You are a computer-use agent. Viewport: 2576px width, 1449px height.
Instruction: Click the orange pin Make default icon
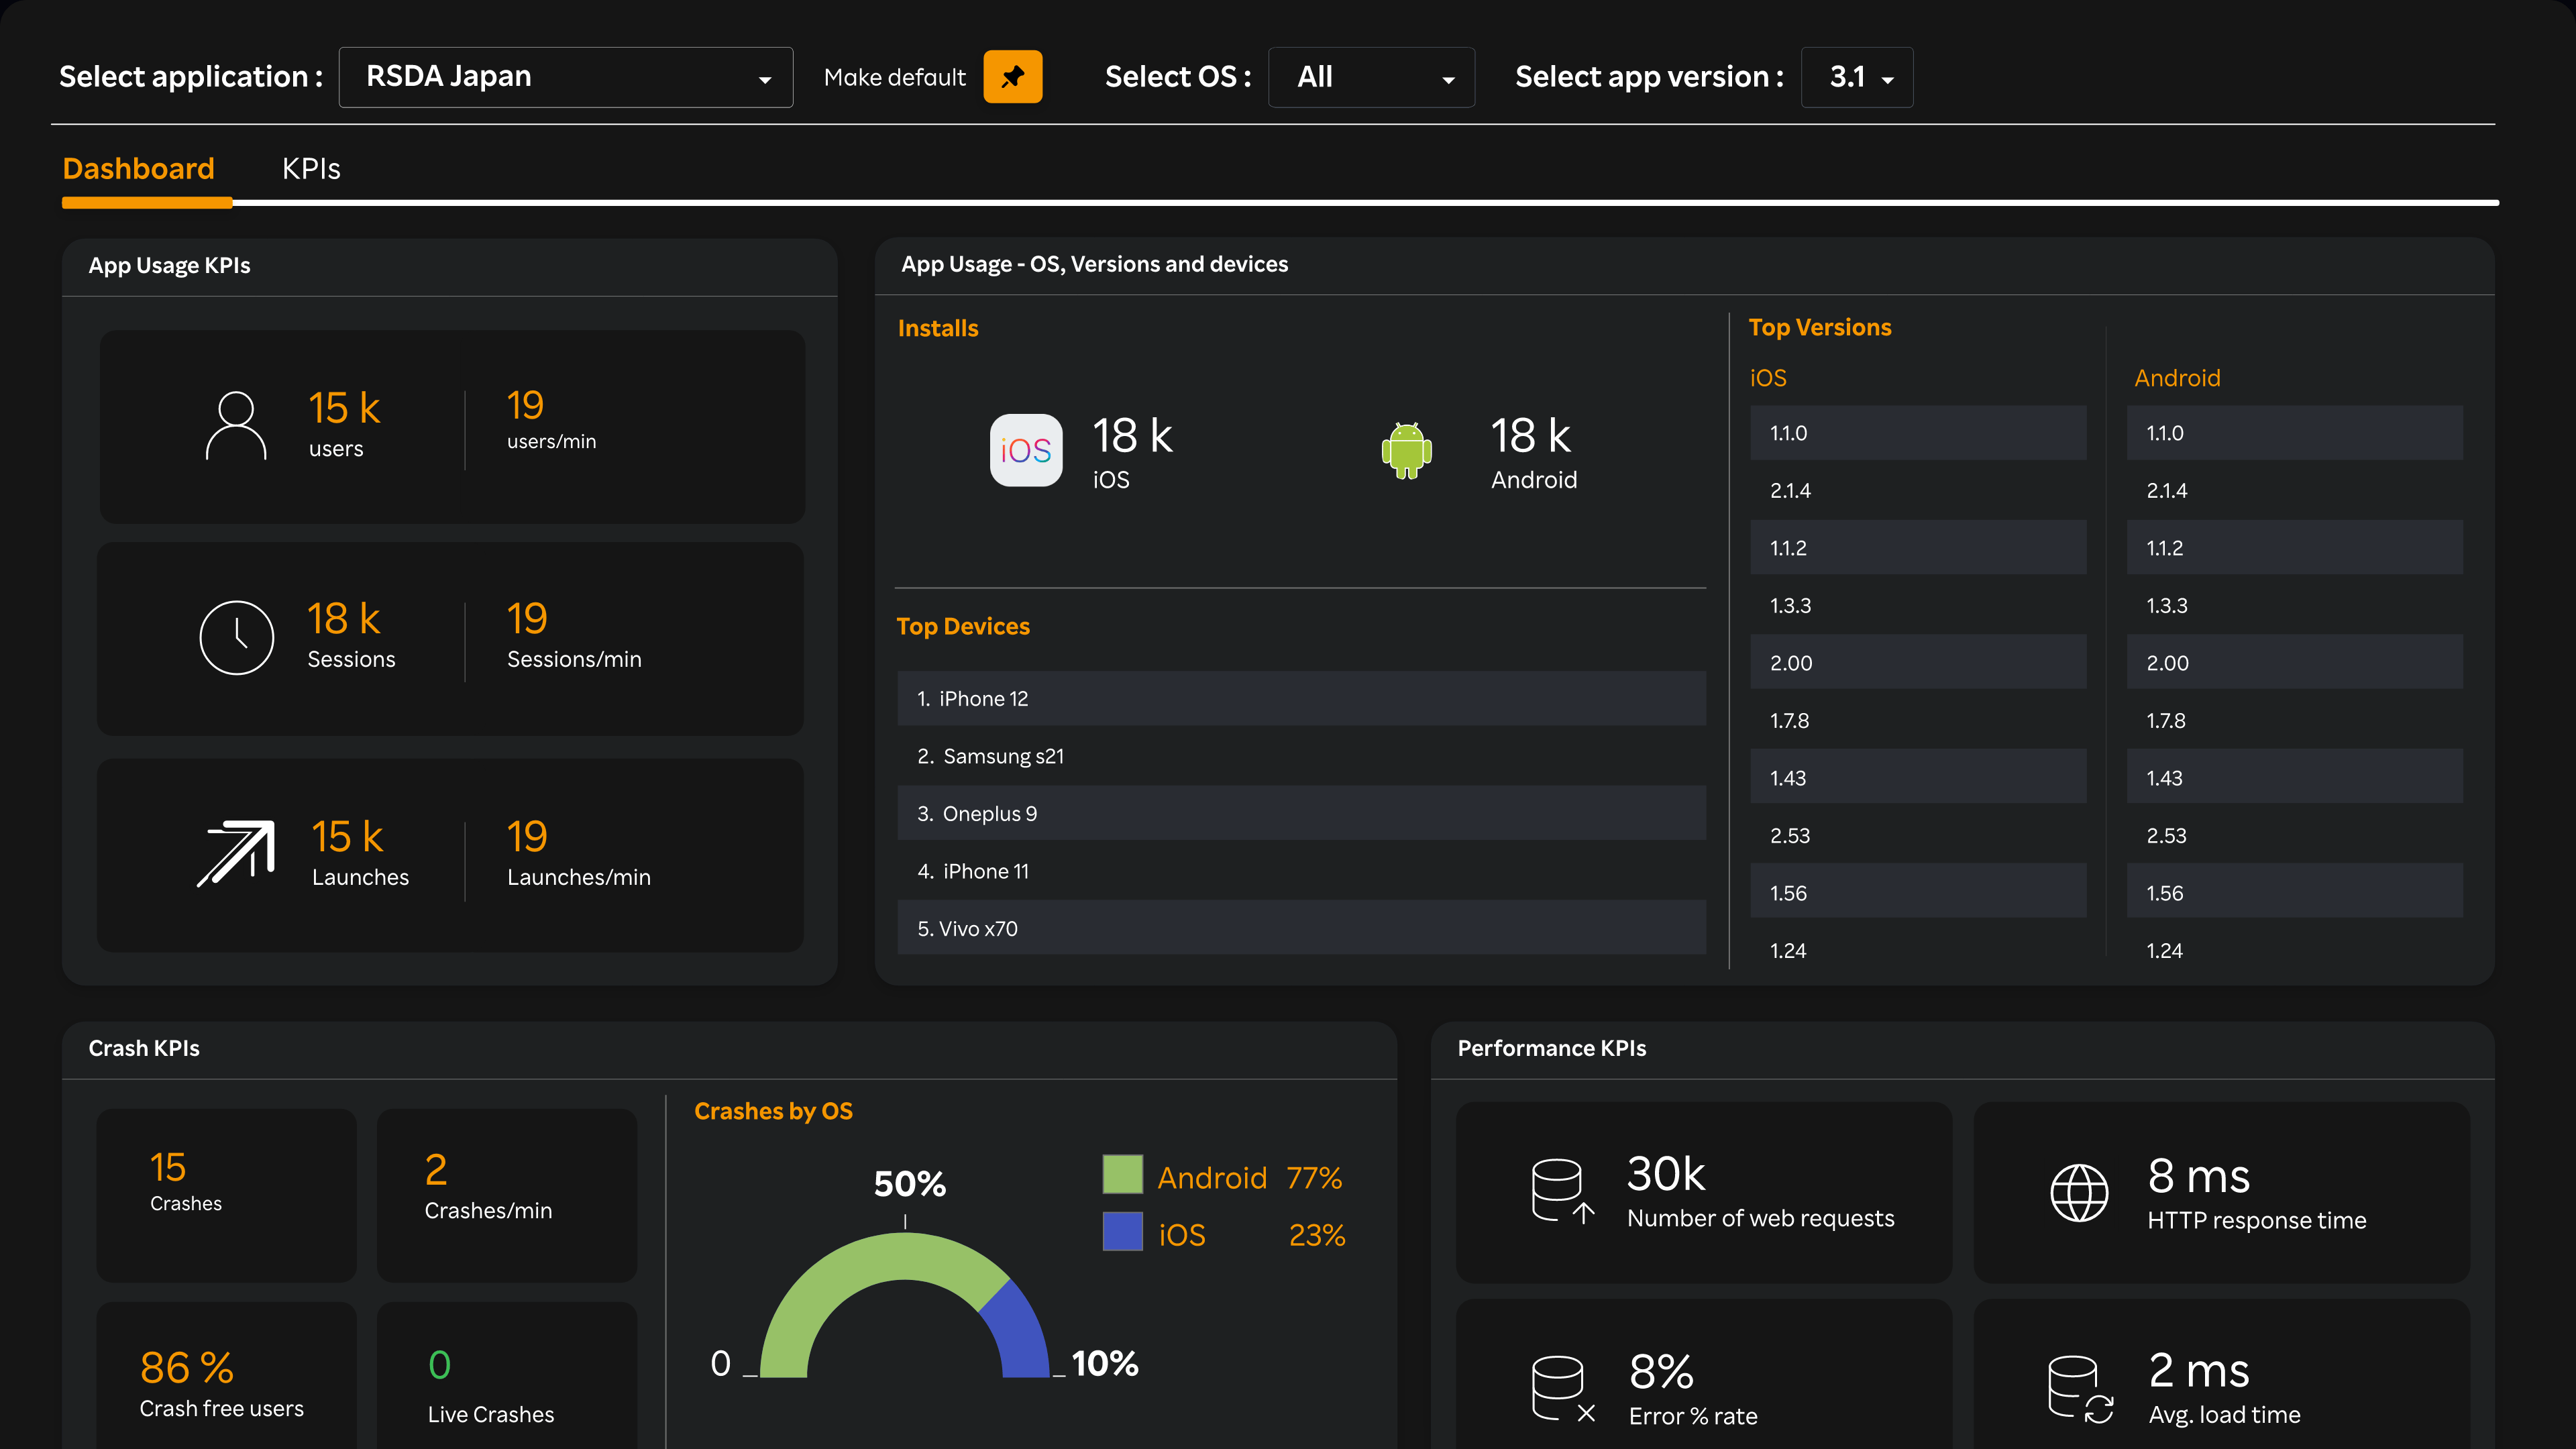[x=1012, y=77]
